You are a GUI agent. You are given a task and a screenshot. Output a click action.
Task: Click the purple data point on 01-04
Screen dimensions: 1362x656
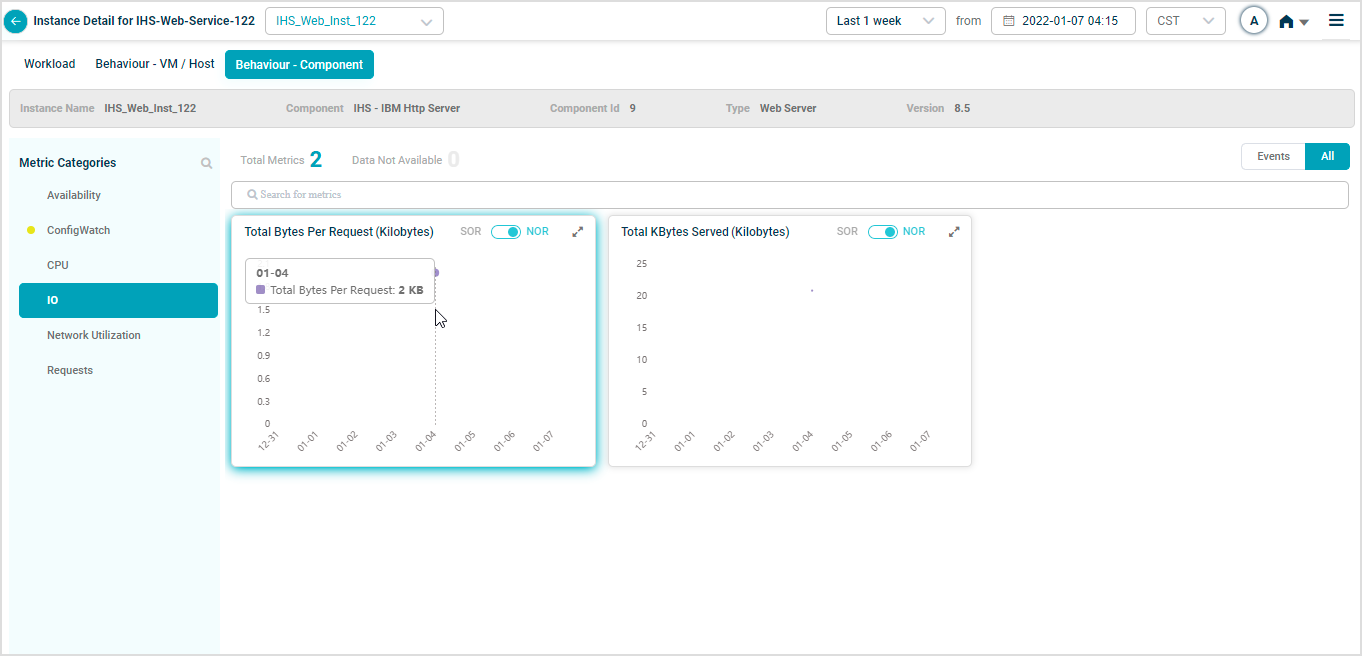(x=435, y=272)
